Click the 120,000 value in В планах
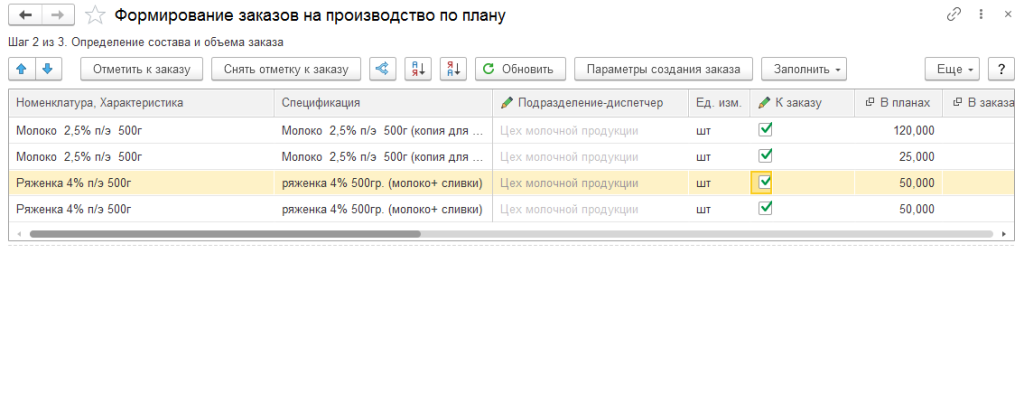Screen dimensions: 1024x394 (x=914, y=131)
